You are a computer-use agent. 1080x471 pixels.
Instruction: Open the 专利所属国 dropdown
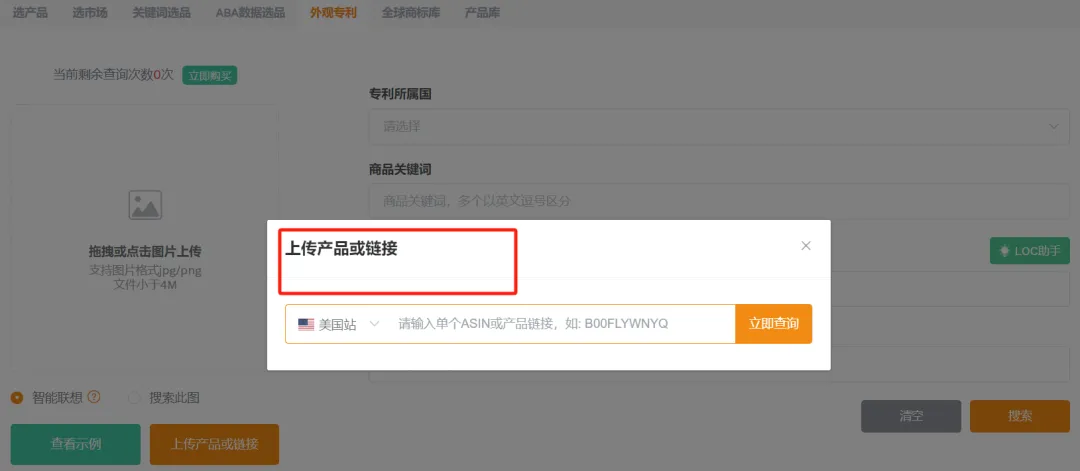(x=719, y=127)
